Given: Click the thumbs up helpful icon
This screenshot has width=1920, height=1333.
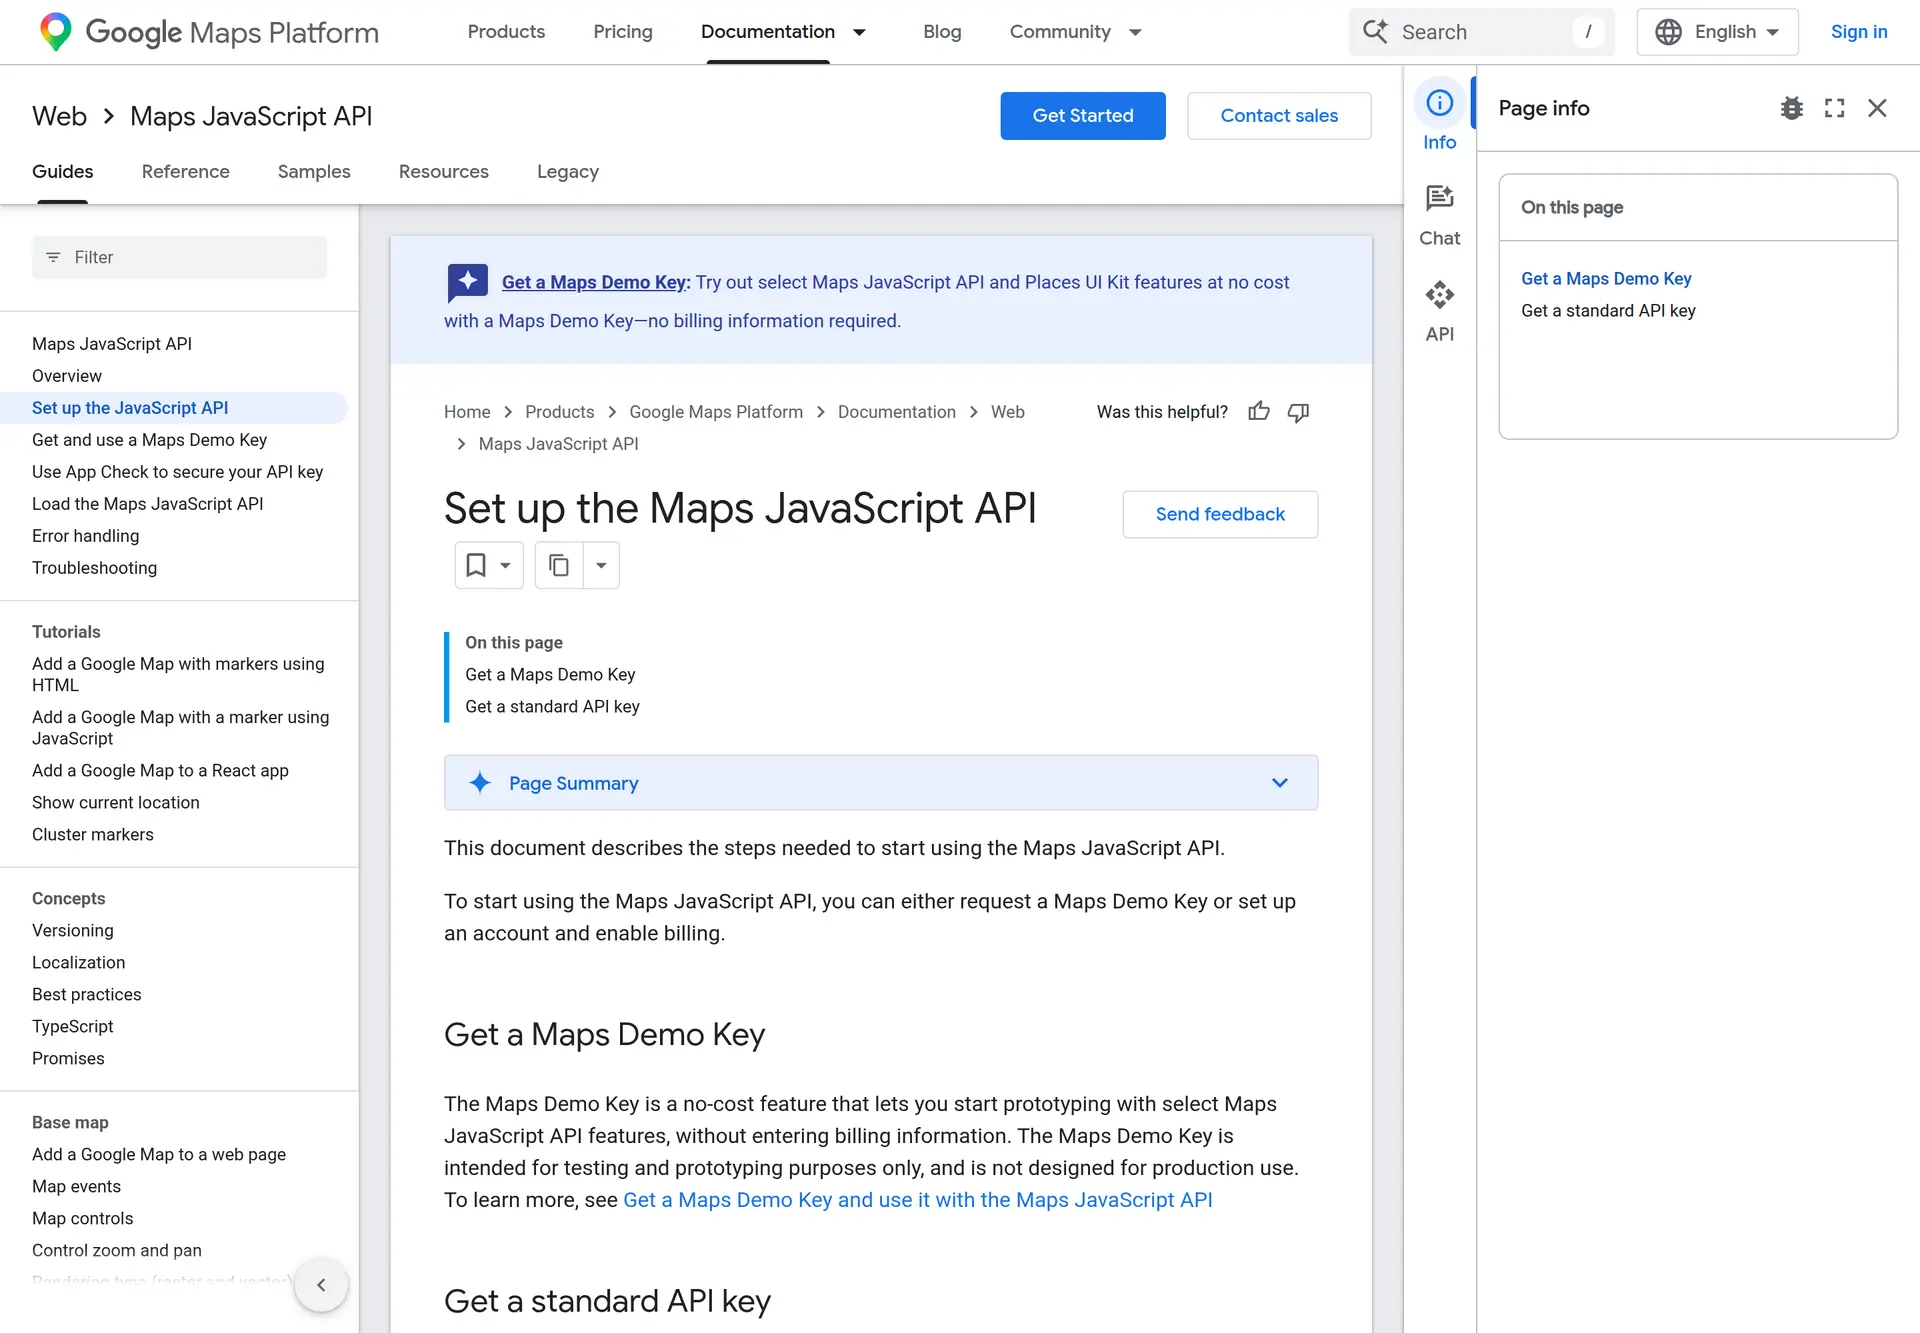Looking at the screenshot, I should 1259,412.
